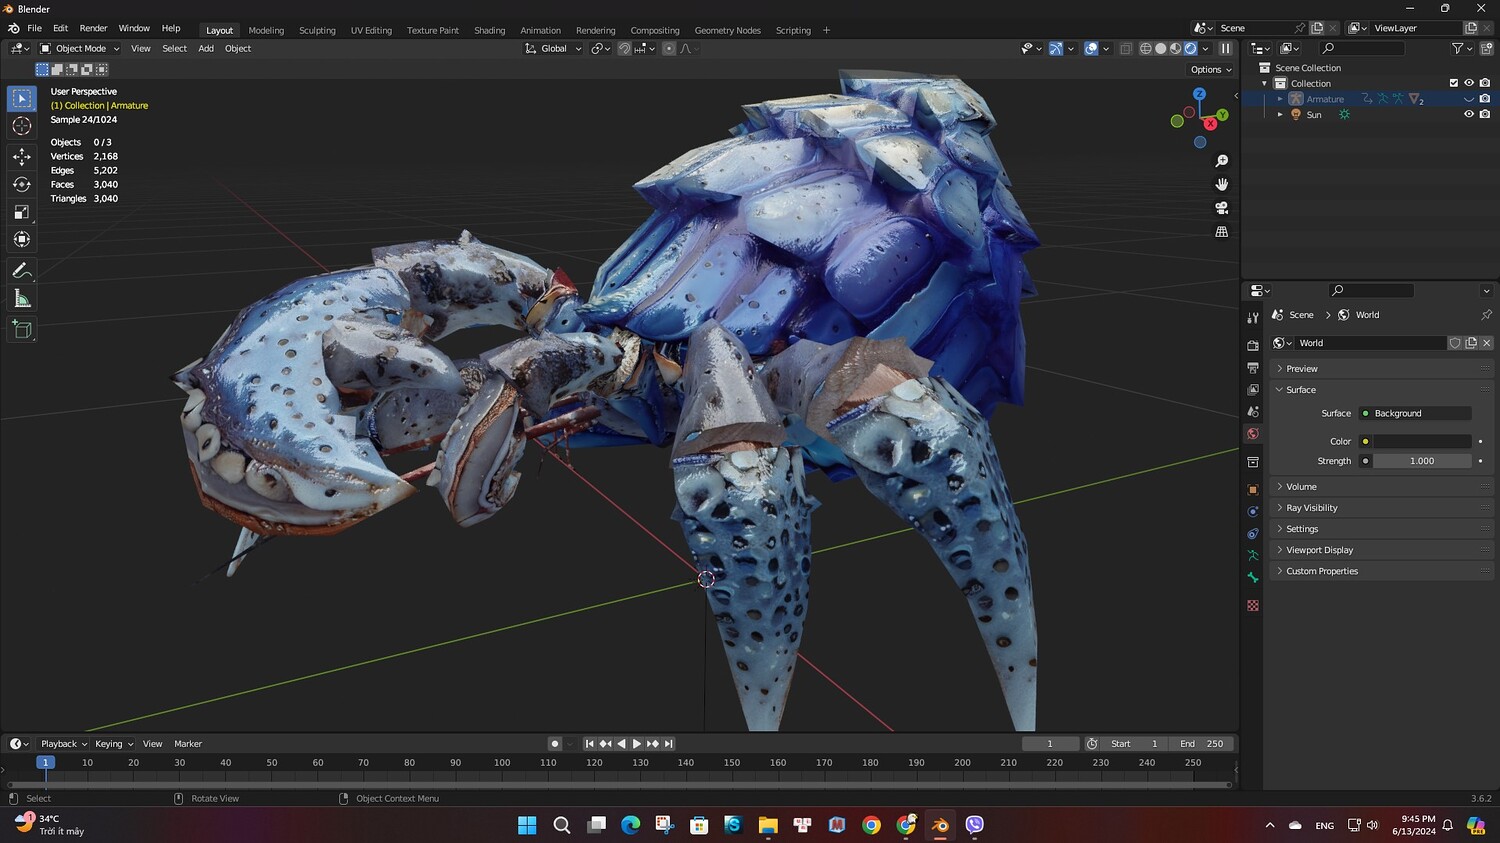Toggle the Collection exclude checkbox
1500x843 pixels.
coord(1453,83)
